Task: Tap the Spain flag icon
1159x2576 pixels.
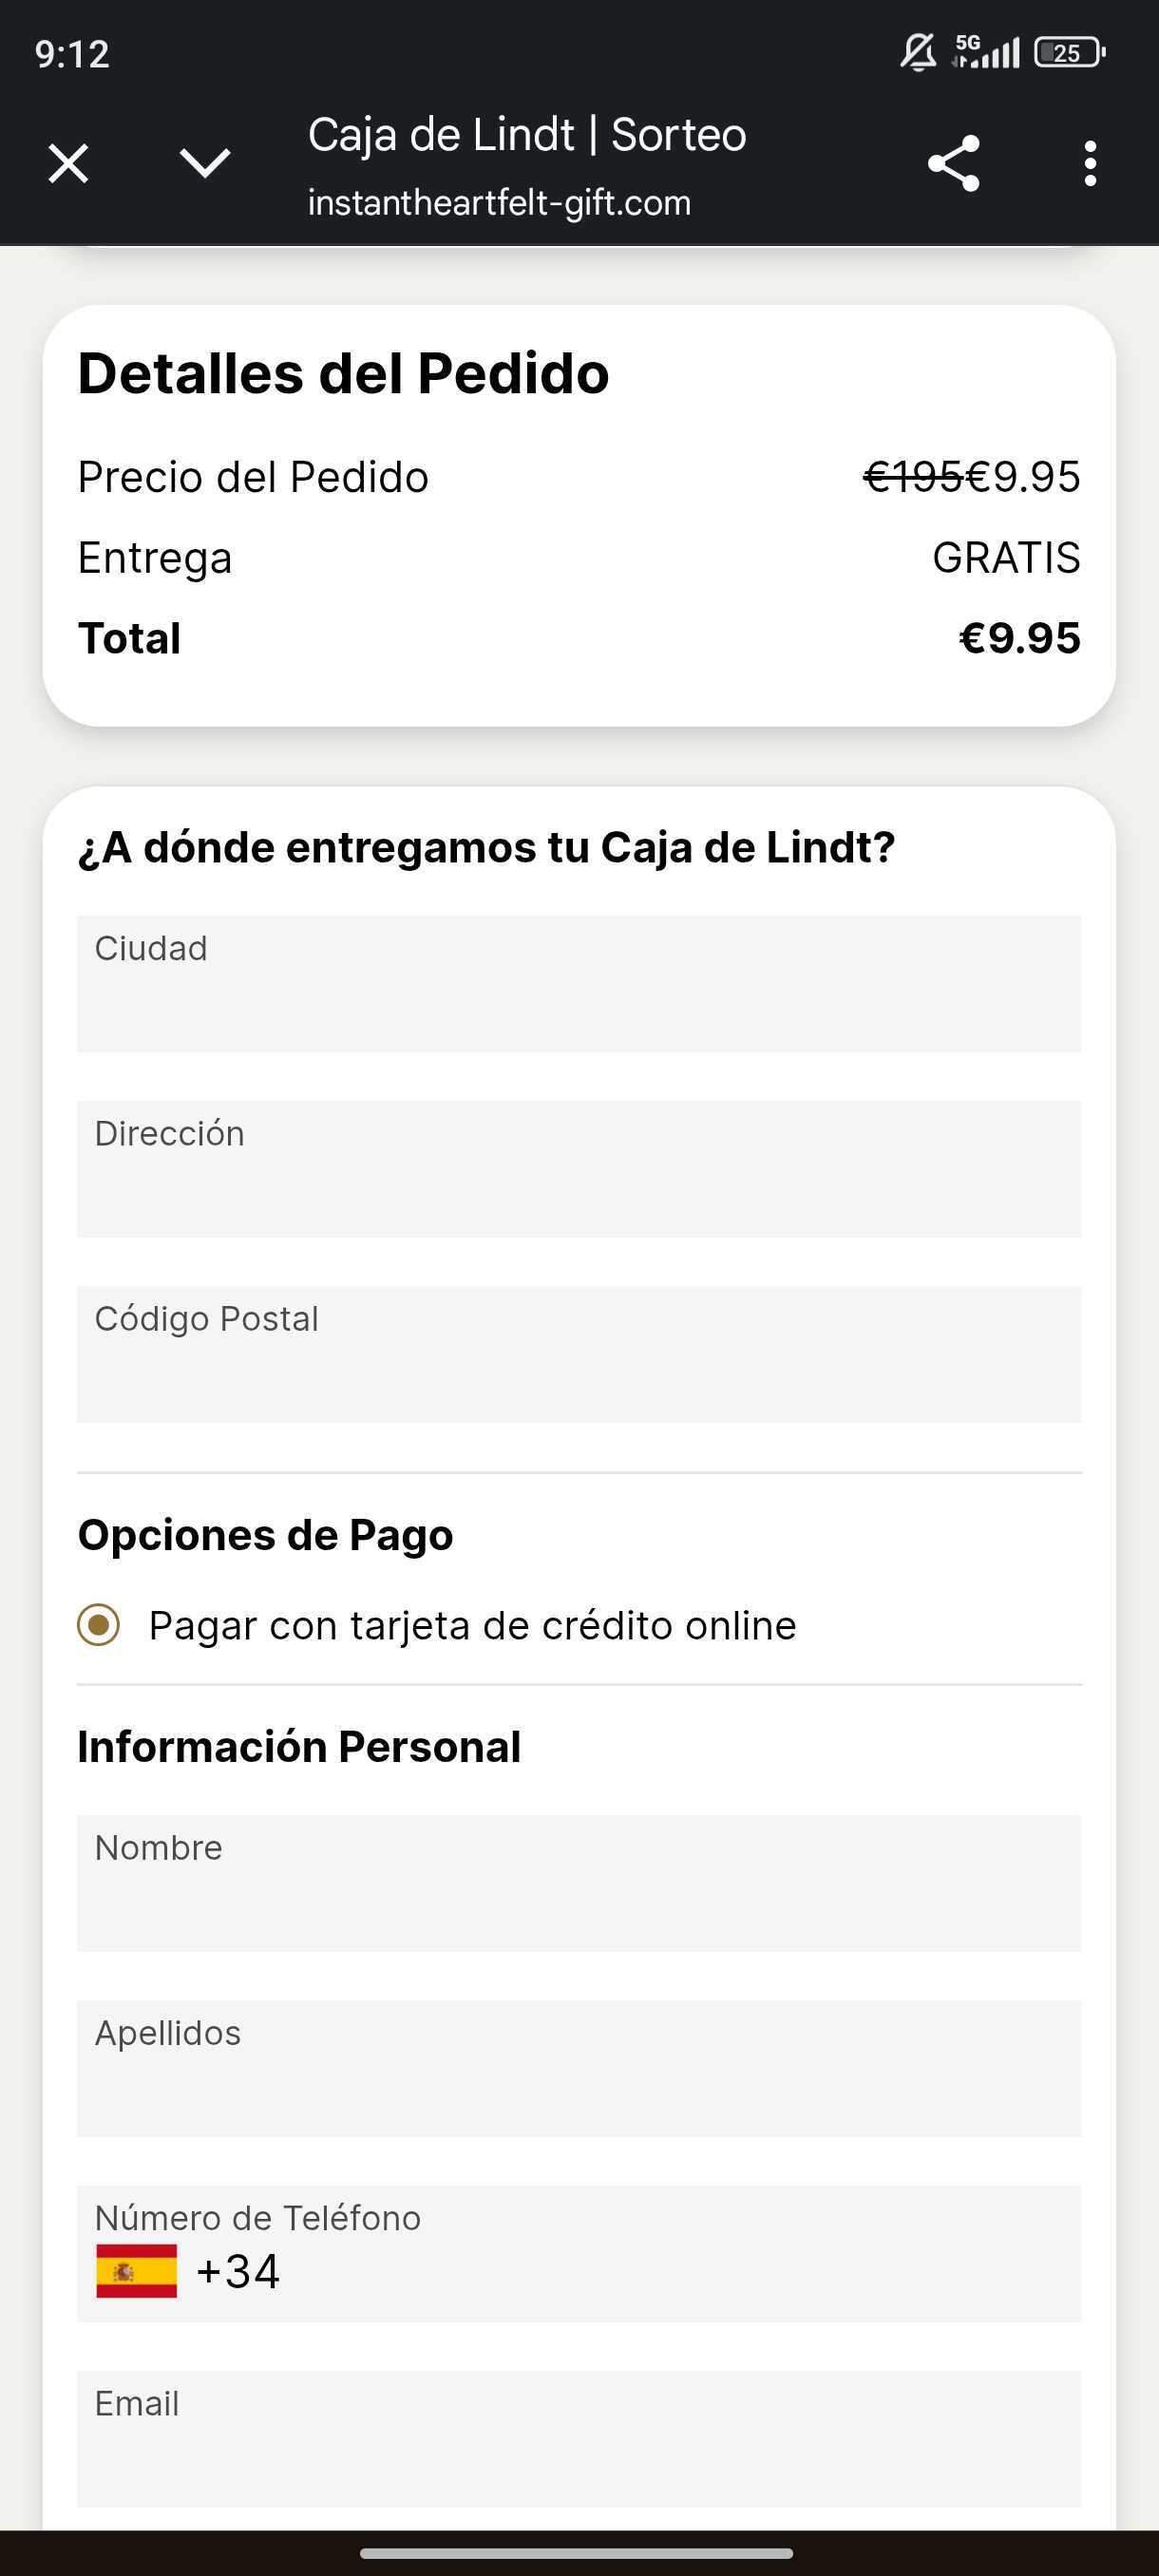Action: click(x=137, y=2271)
